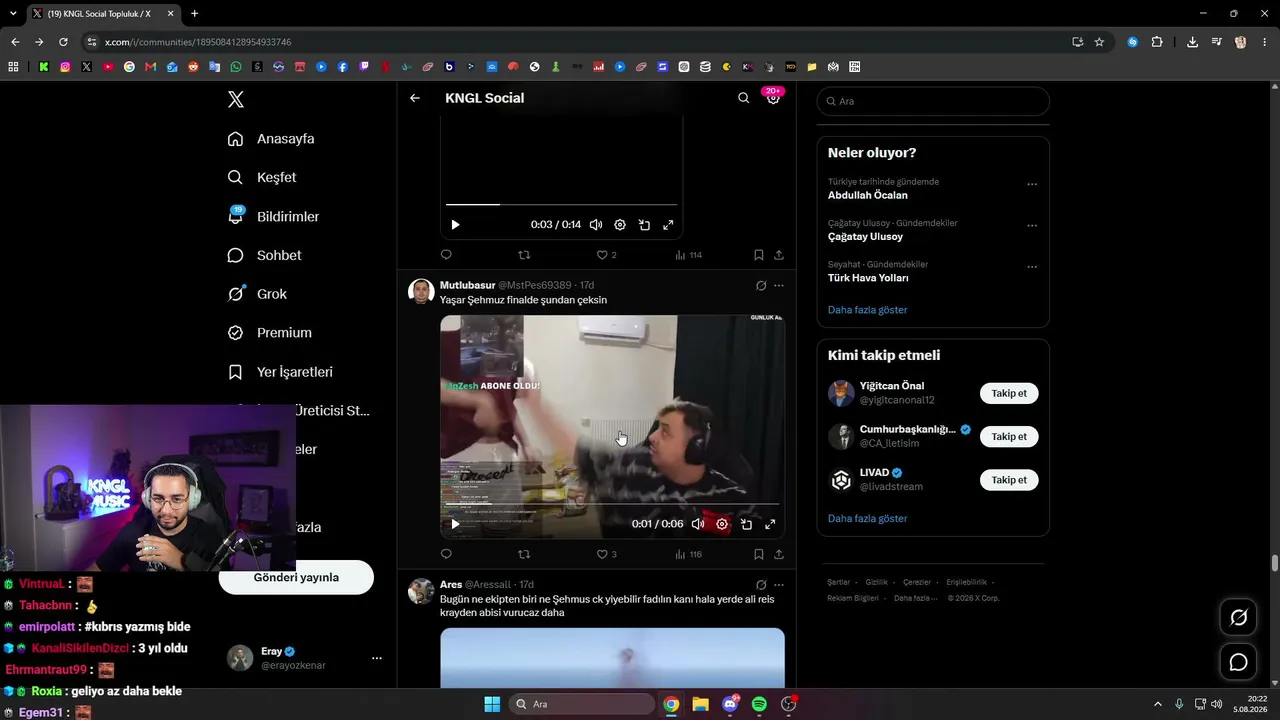Show more suggestions under Kimi takip etmeli
This screenshot has height=720, width=1280.
pos(867,519)
